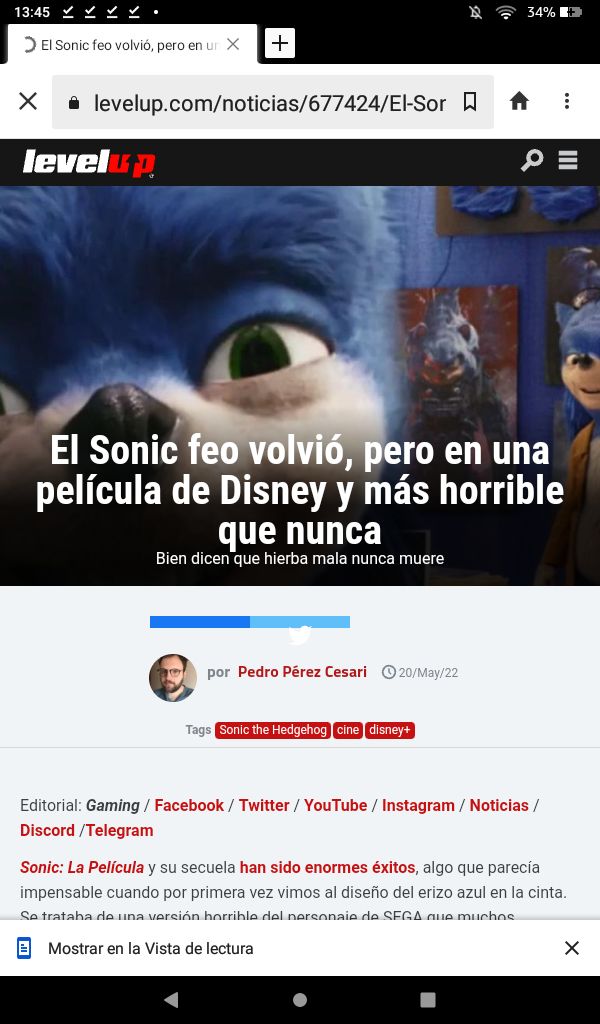
Task: Open author Pedro Pérez Cesari link
Action: 302,672
